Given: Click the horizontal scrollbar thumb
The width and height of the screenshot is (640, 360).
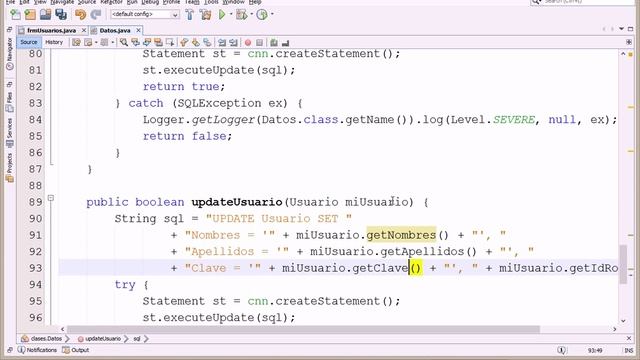Looking at the screenshot, I should pyautogui.click(x=303, y=329).
